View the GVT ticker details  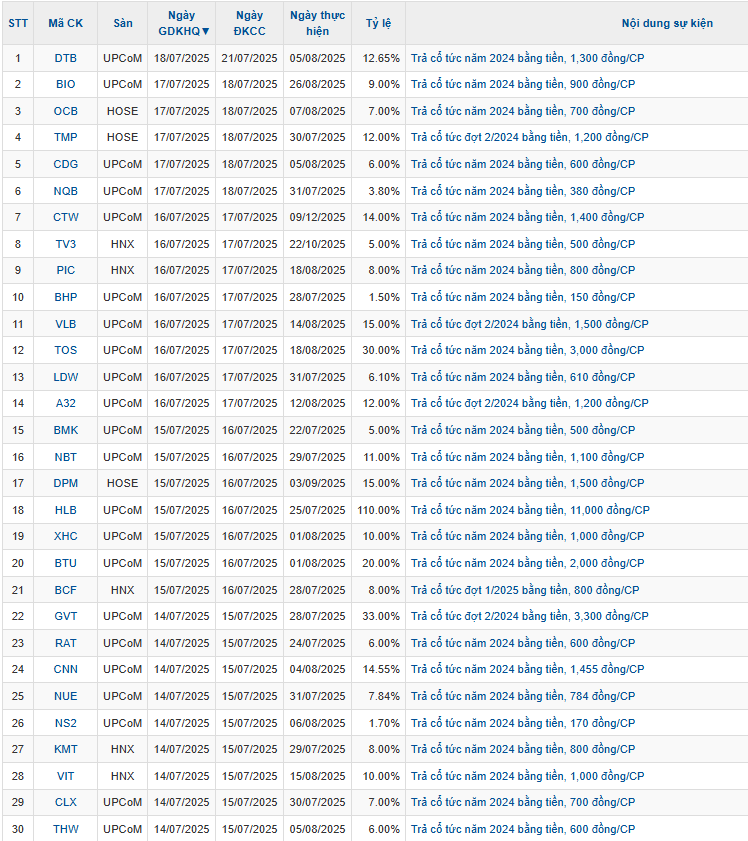(x=65, y=616)
